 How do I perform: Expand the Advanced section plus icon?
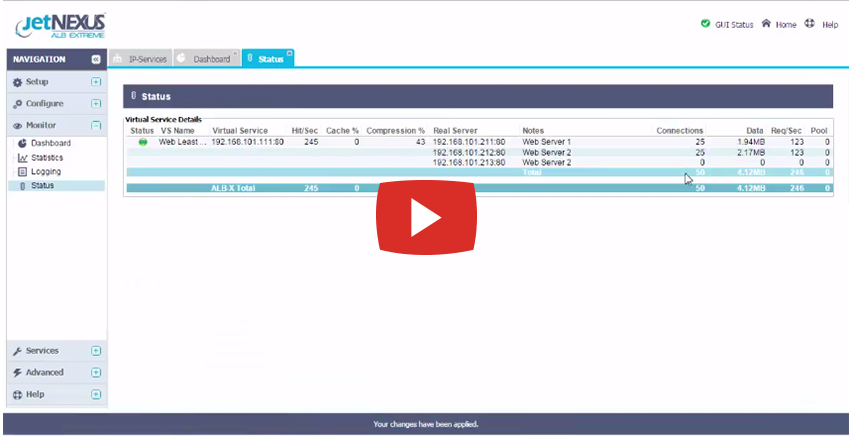(x=96, y=373)
